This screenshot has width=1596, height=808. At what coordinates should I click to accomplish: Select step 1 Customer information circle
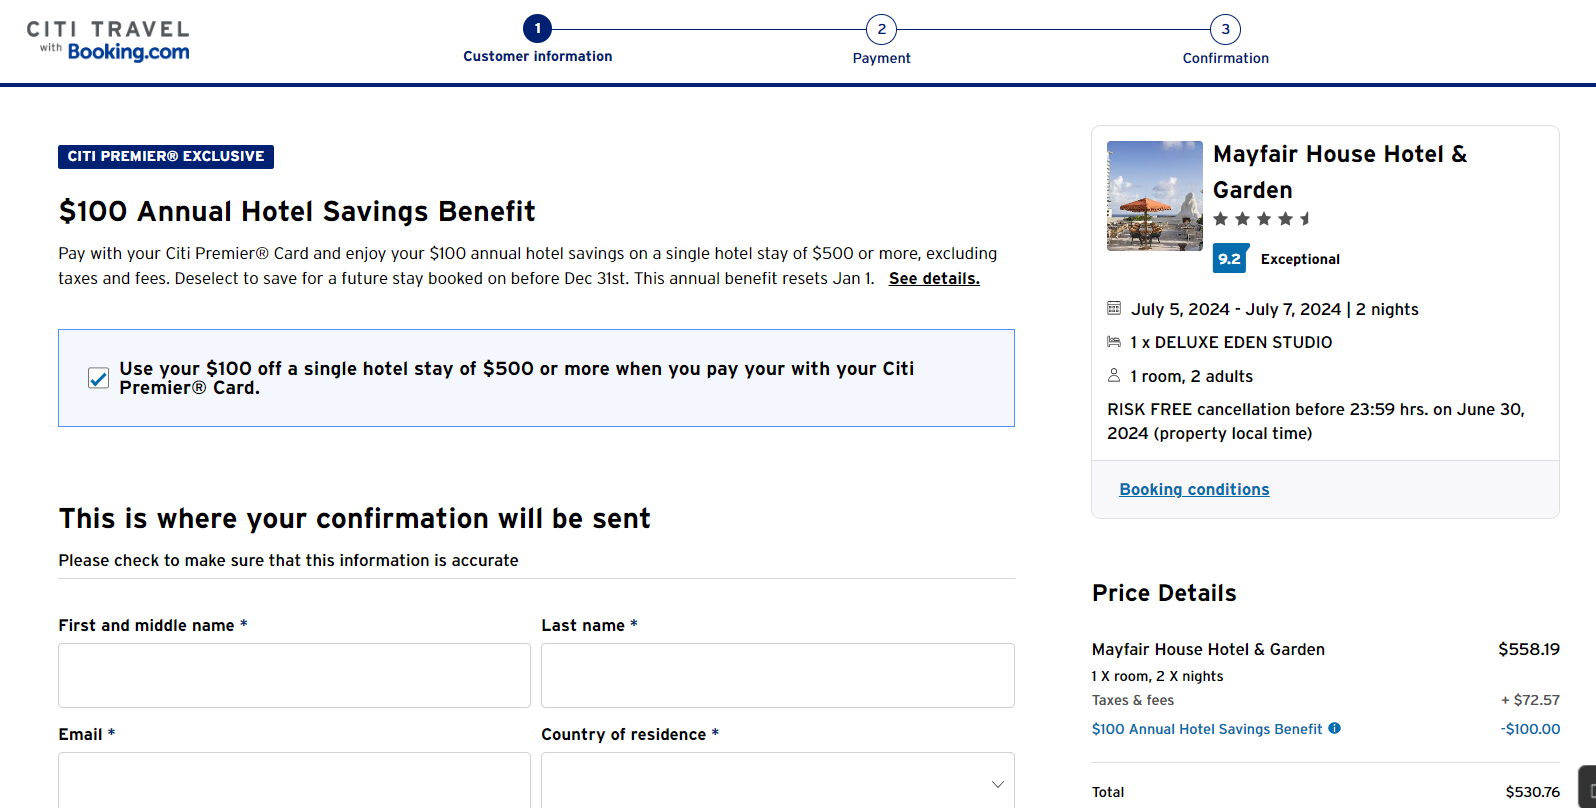(x=537, y=29)
